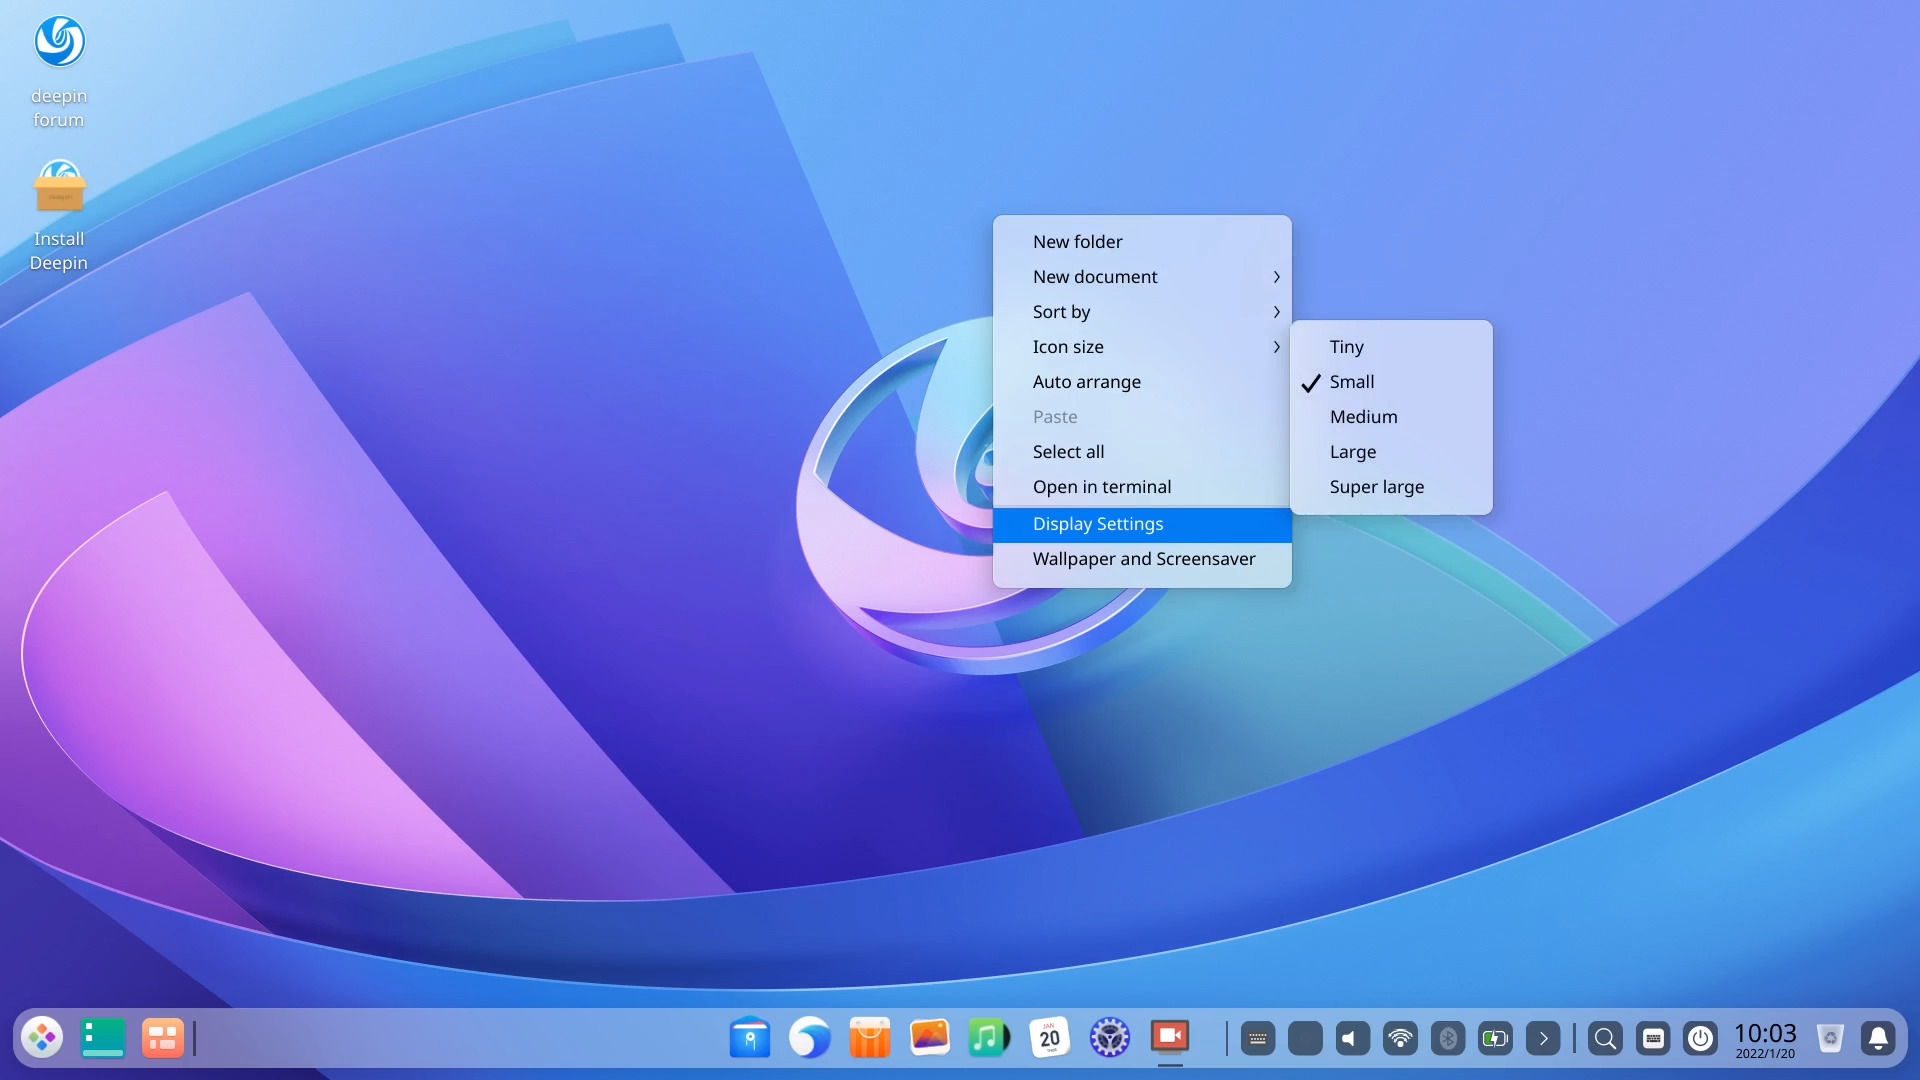Open Control Center gear icon in dock
This screenshot has height=1080, width=1920.
pyautogui.click(x=1110, y=1038)
